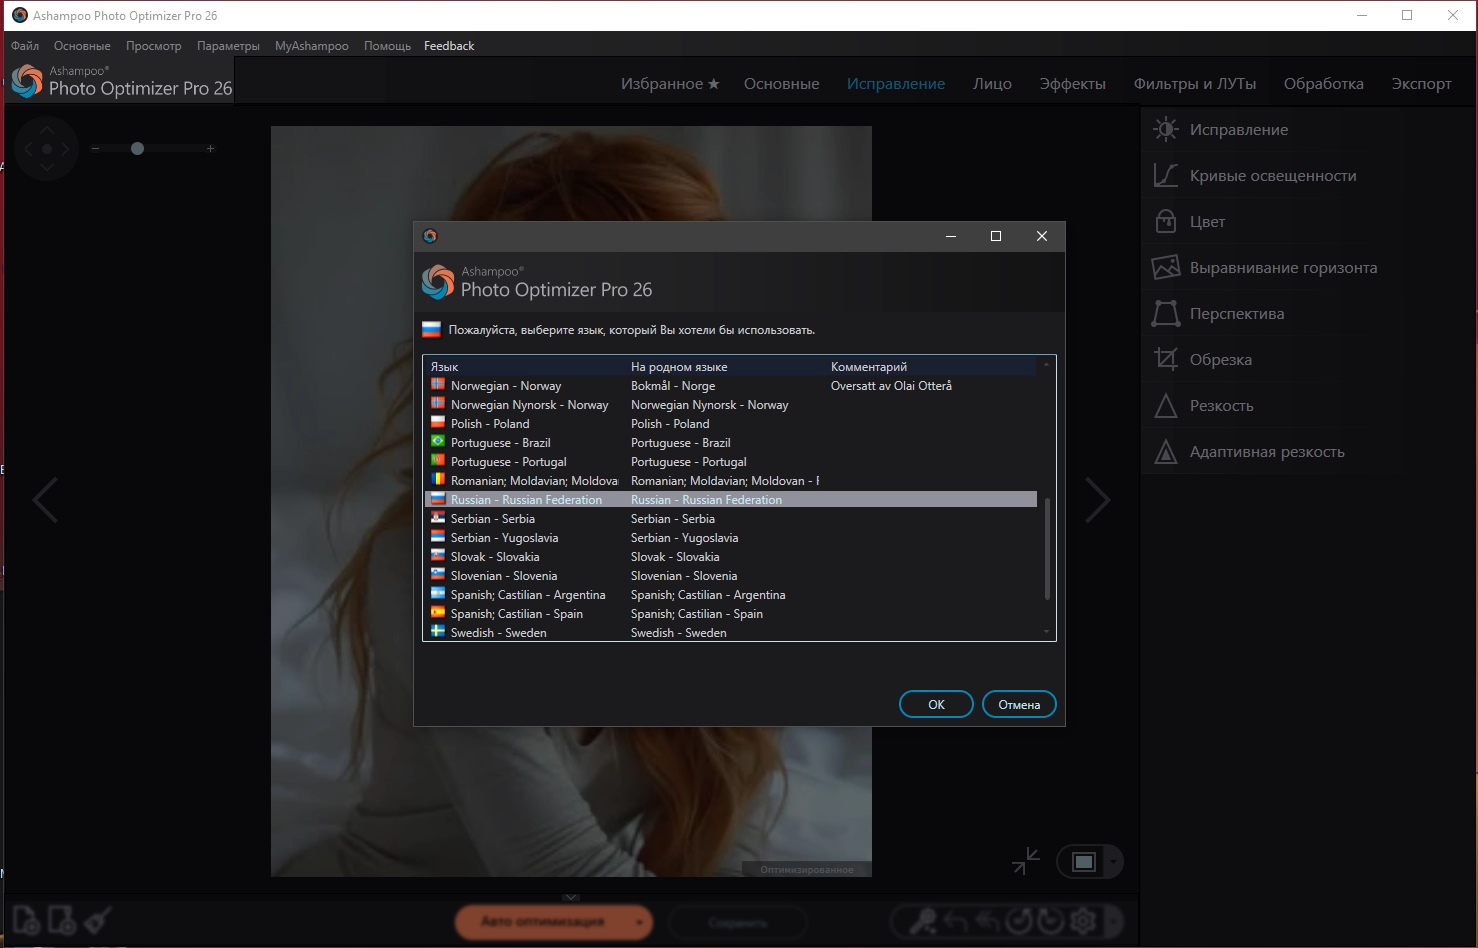Expand the bottom toolbar's right-edge arrow
The width and height of the screenshot is (1478, 948).
point(1113,921)
